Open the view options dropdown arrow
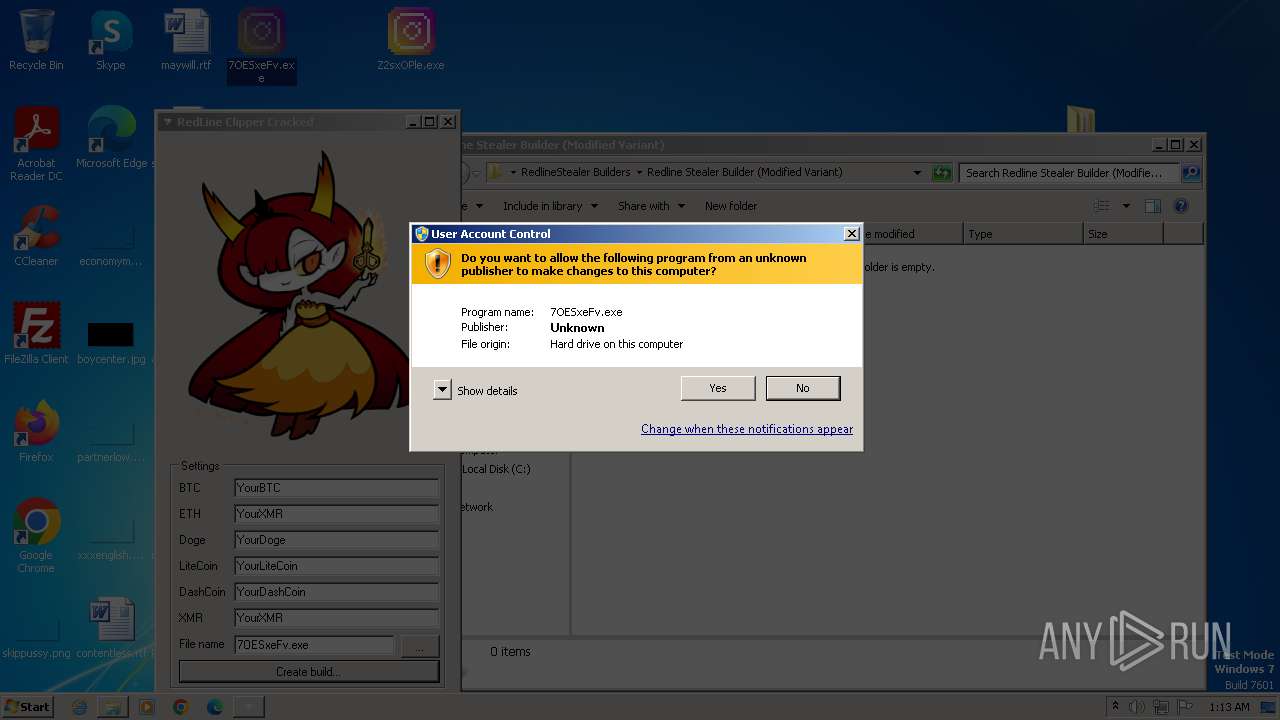The image size is (1280, 720). pyautogui.click(x=1125, y=206)
